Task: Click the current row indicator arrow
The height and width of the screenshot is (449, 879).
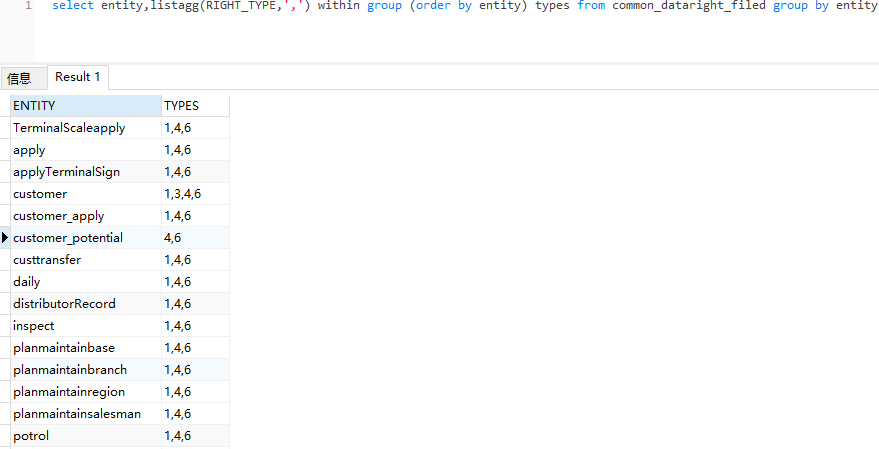Action: 5,238
